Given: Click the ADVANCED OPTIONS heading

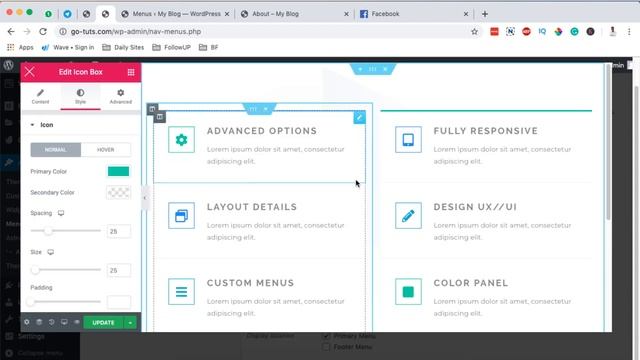Looking at the screenshot, I should click(x=262, y=131).
